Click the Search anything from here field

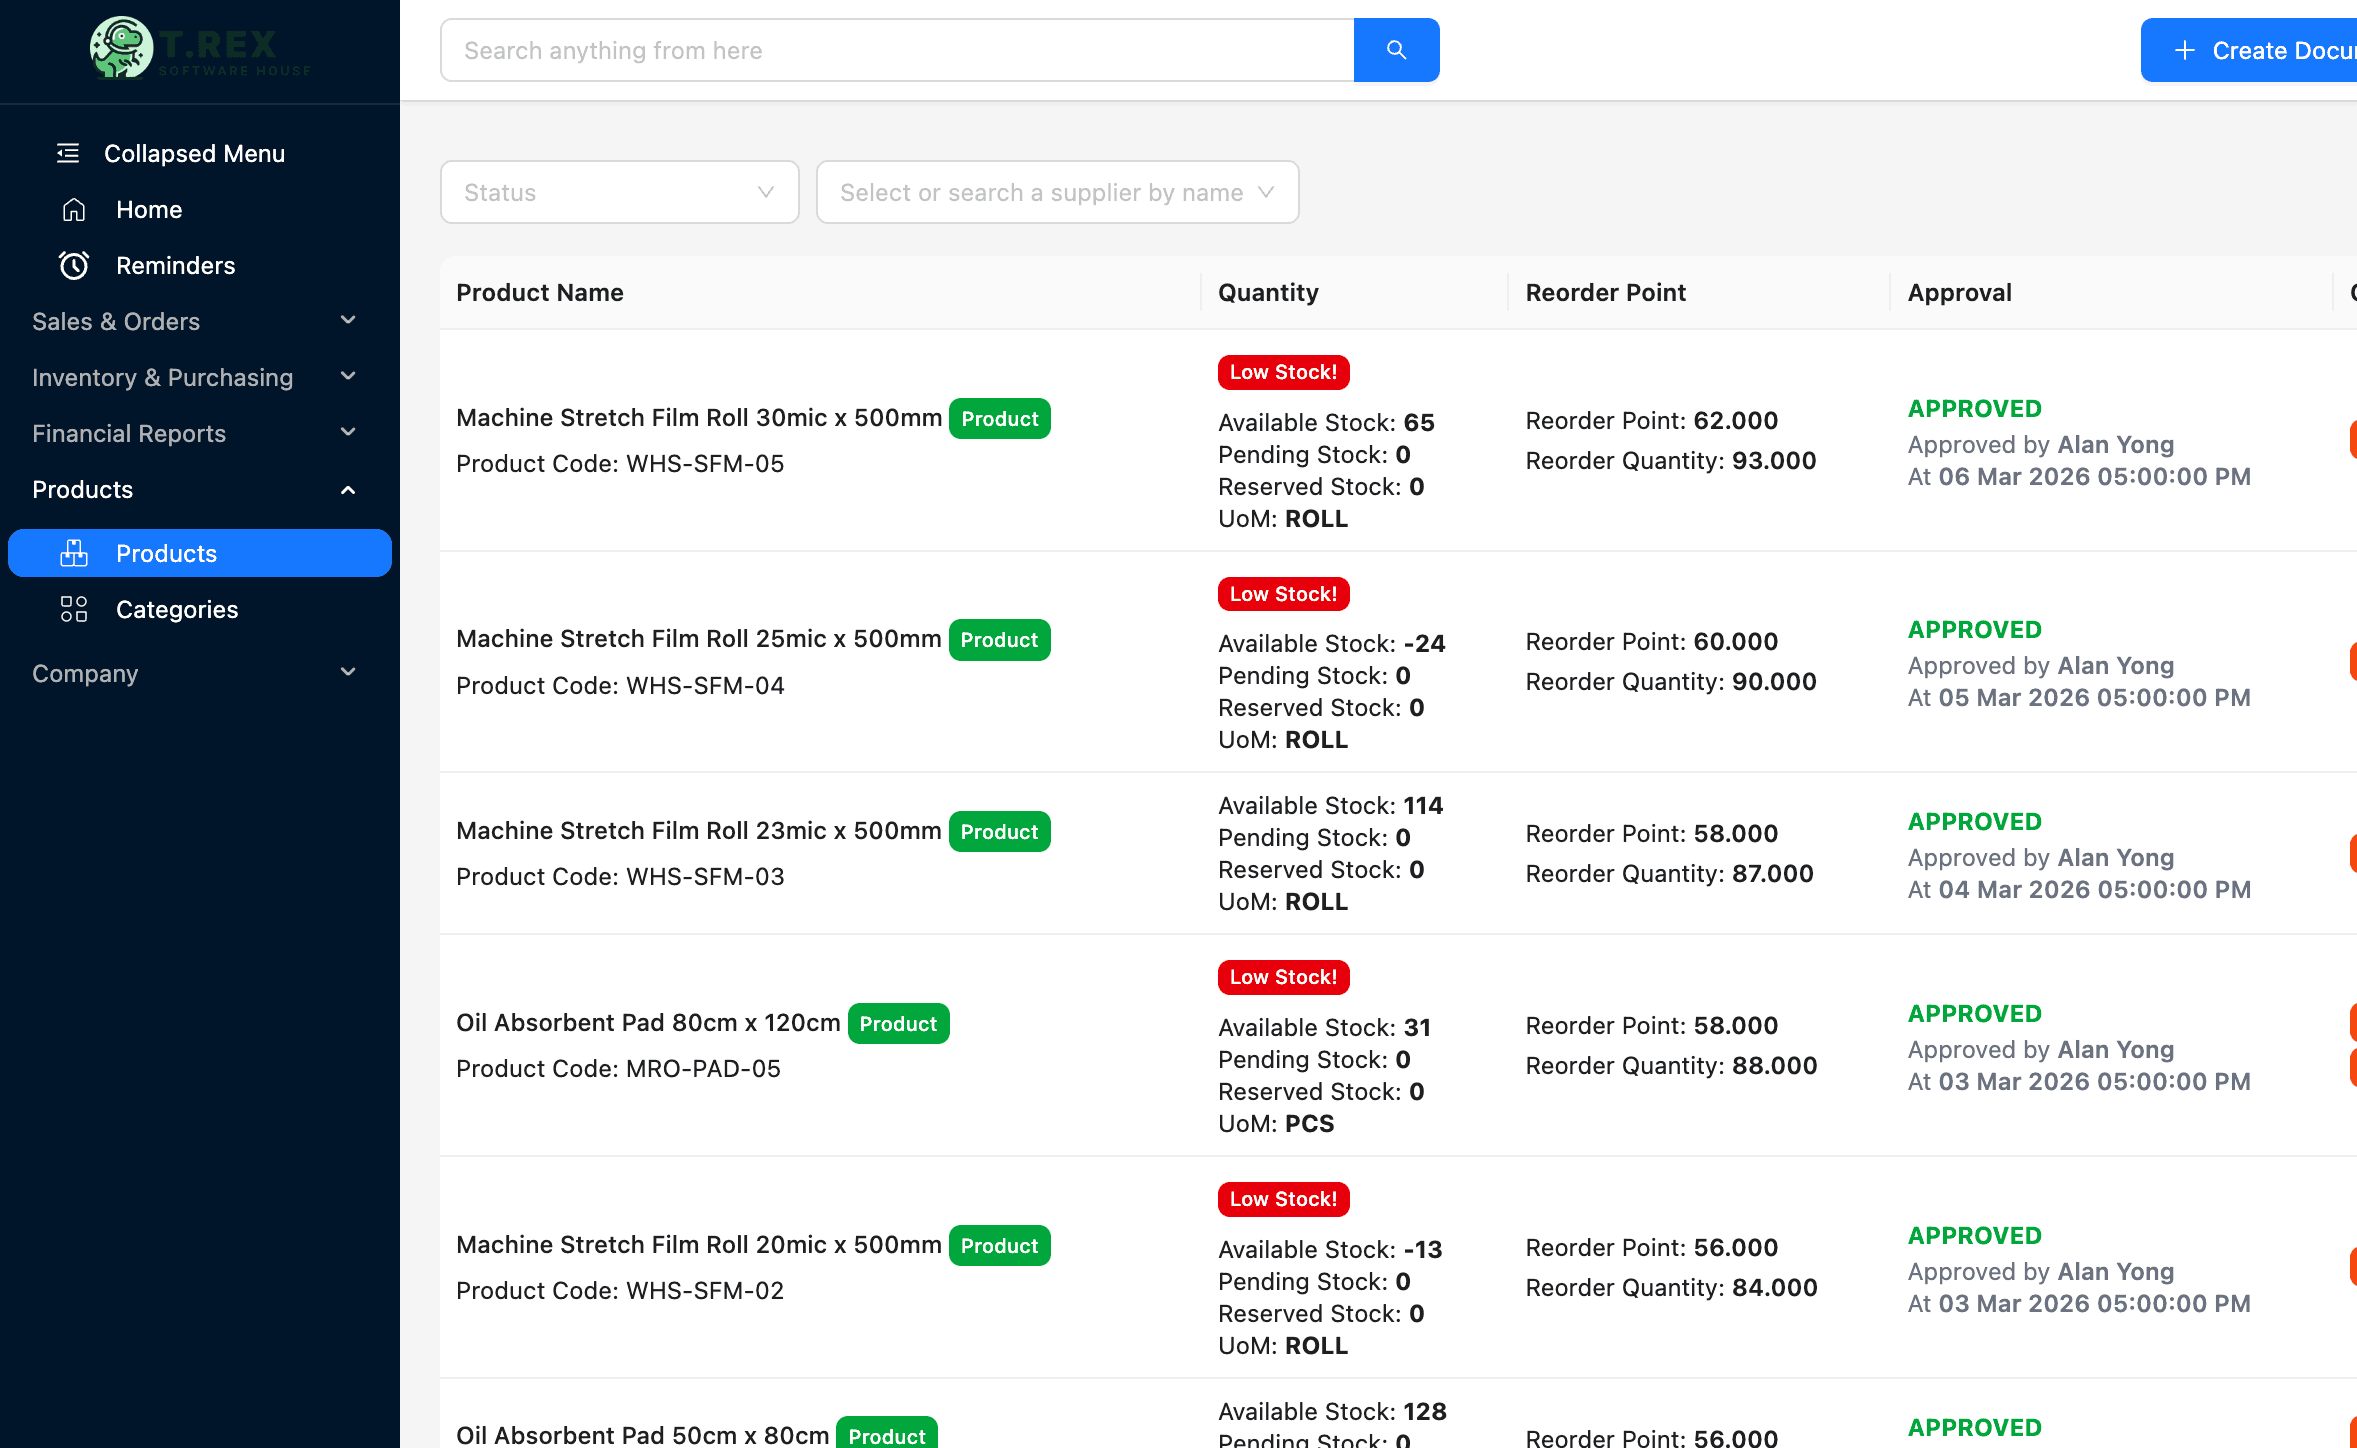tap(897, 51)
